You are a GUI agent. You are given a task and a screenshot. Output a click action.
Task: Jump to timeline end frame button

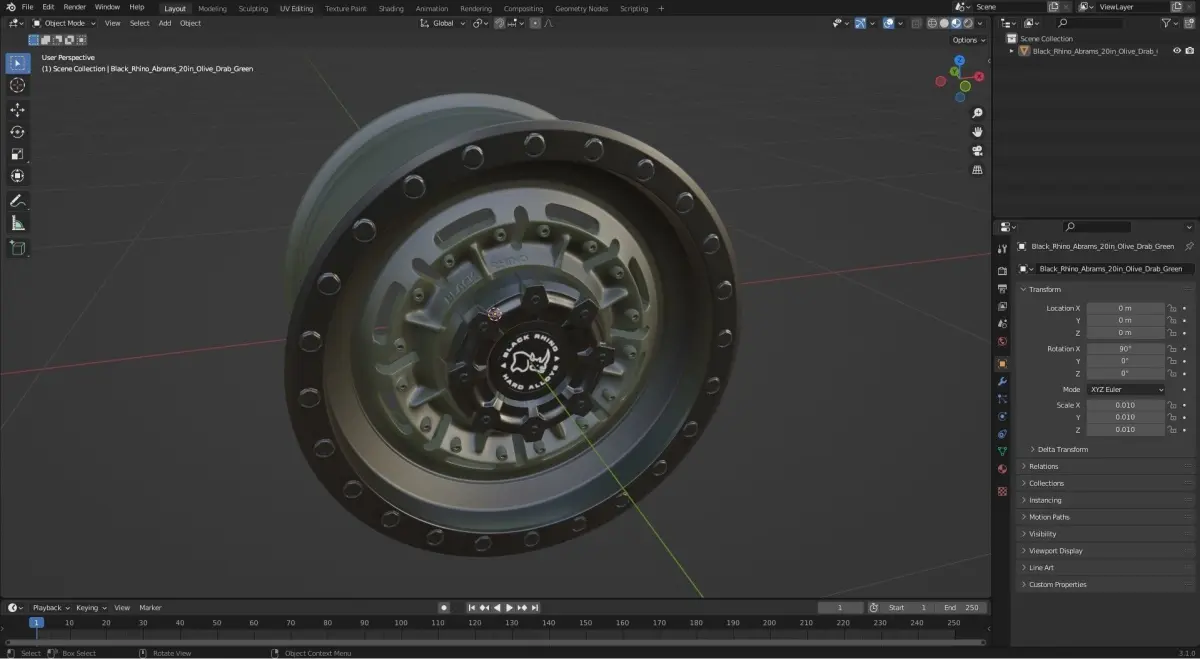pos(535,607)
